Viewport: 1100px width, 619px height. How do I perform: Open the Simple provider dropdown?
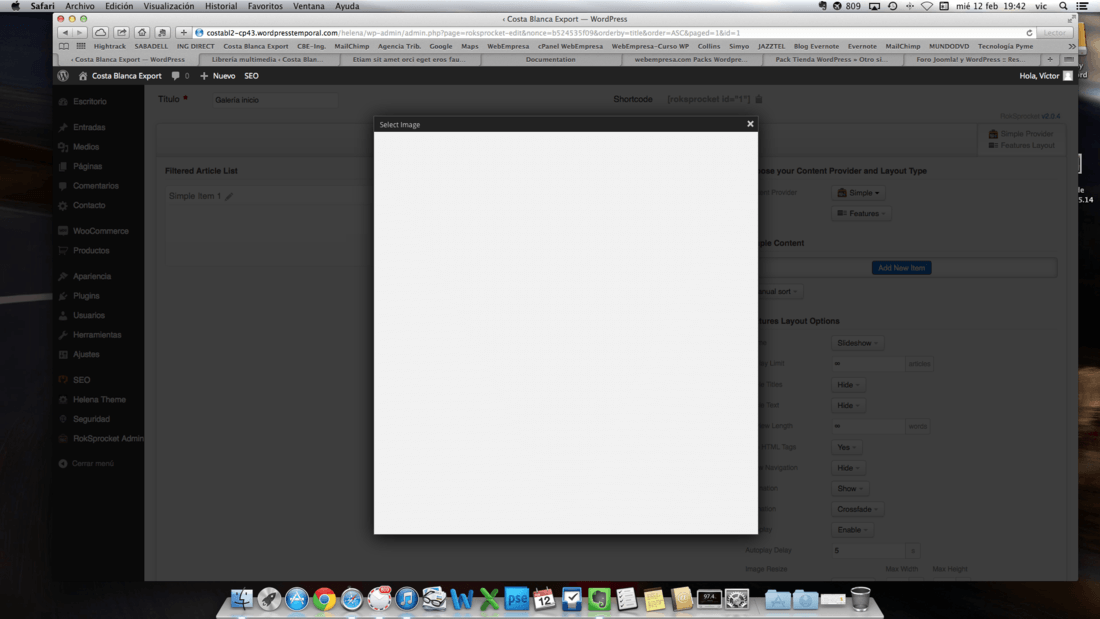[859, 193]
